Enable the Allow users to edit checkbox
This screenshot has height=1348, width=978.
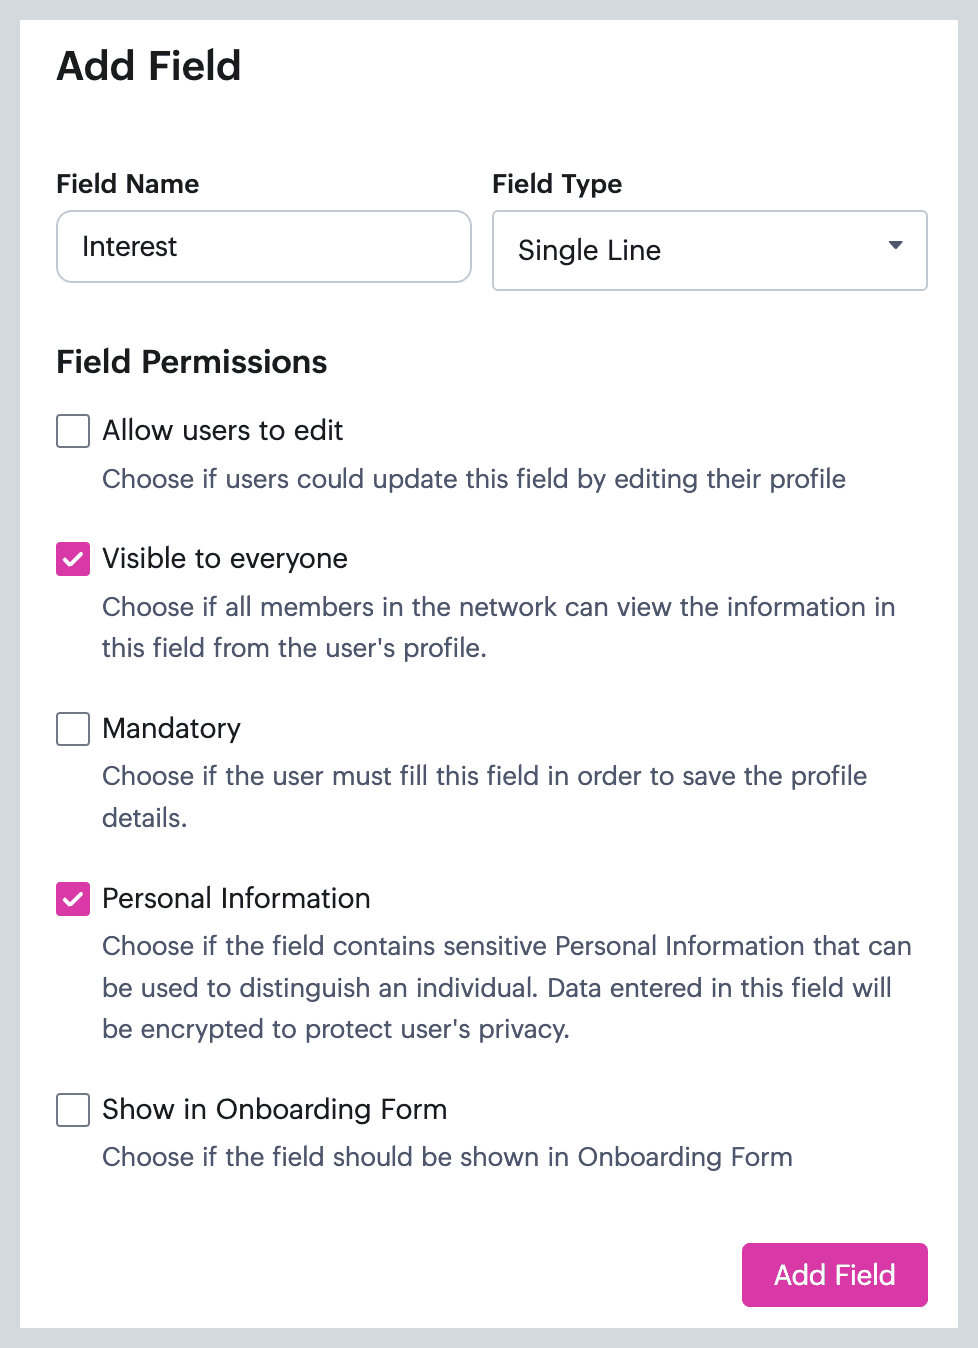click(x=73, y=431)
